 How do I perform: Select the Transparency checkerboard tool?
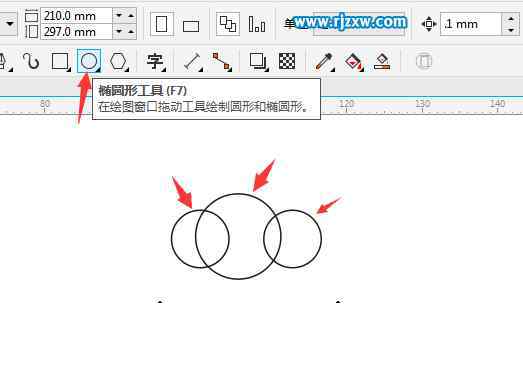pyautogui.click(x=287, y=61)
